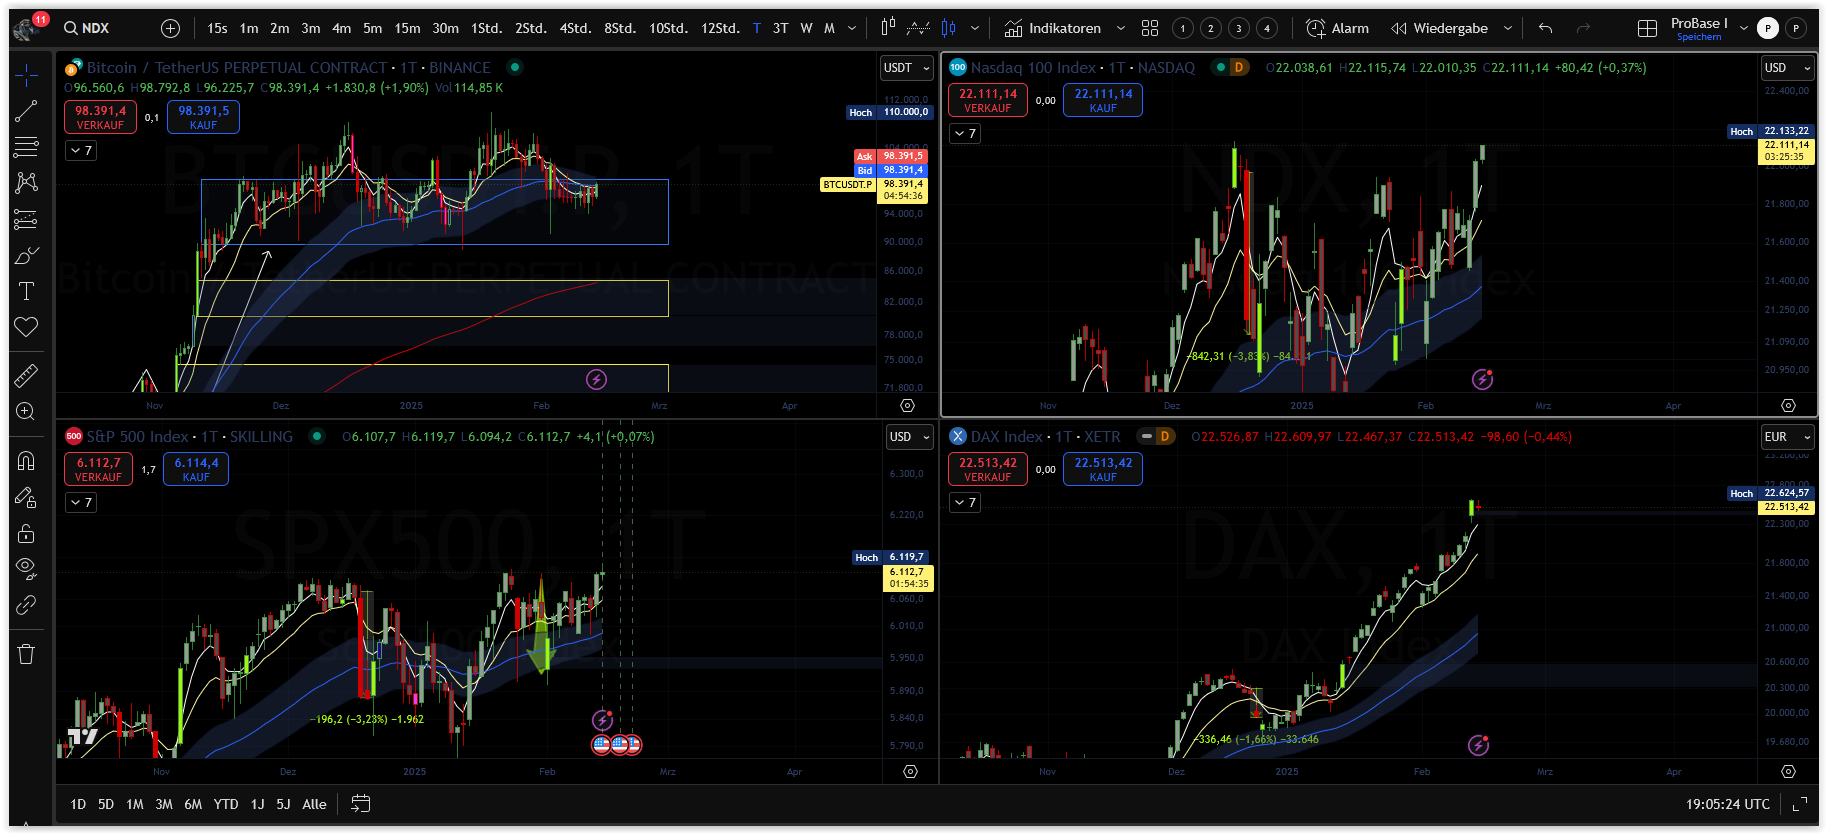Open chart settings gear on Bitcoin chart
The image size is (1827, 834).
coord(907,406)
